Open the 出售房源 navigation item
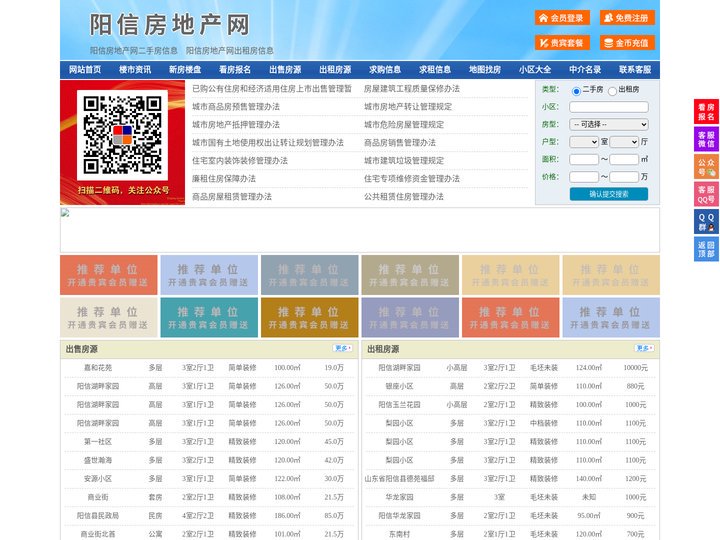The image size is (720, 540). point(285,70)
